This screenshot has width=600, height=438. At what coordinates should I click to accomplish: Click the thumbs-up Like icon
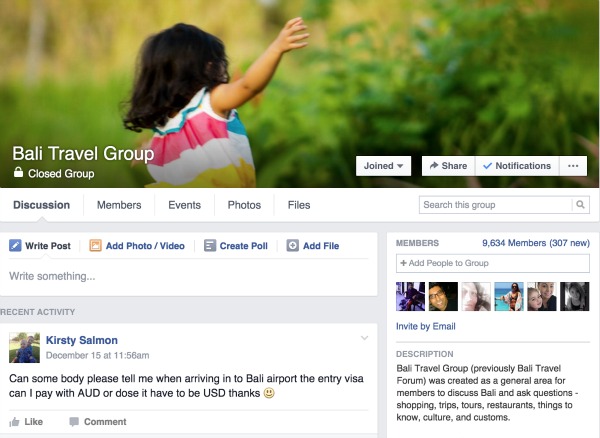[x=15, y=422]
